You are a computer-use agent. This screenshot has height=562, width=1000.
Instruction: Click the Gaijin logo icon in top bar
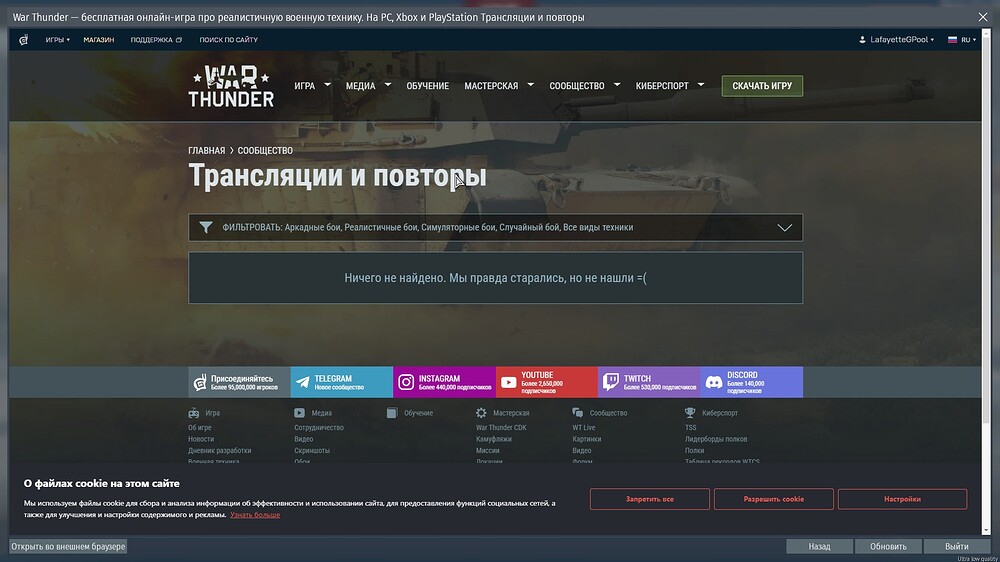point(24,40)
